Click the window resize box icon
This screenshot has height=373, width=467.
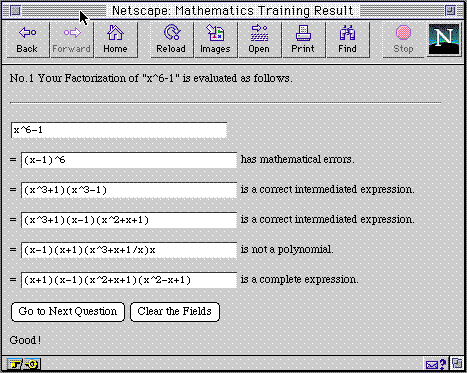click(x=457, y=363)
